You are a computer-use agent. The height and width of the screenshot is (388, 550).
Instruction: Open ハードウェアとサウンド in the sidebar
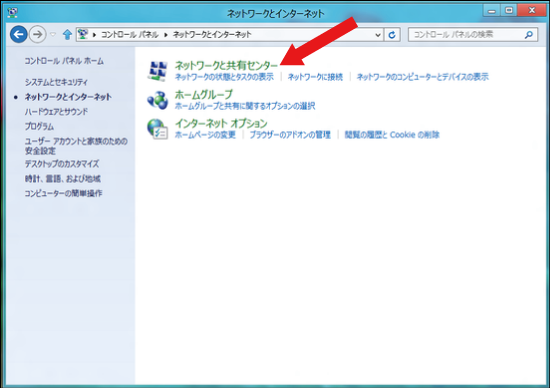pyautogui.click(x=56, y=112)
